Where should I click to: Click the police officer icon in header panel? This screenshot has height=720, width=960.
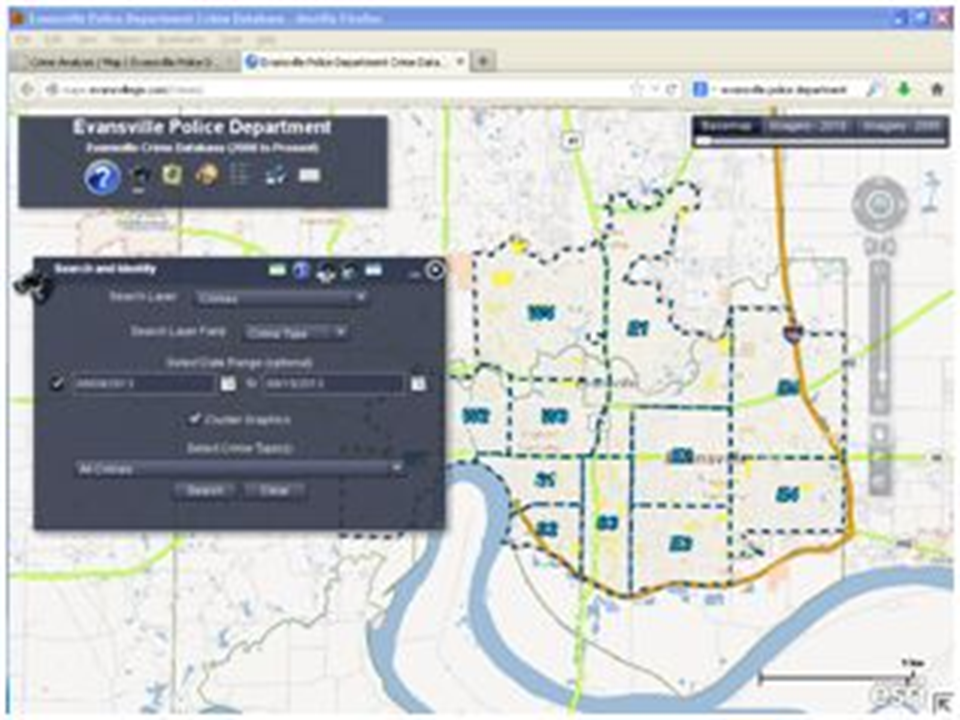tap(140, 177)
